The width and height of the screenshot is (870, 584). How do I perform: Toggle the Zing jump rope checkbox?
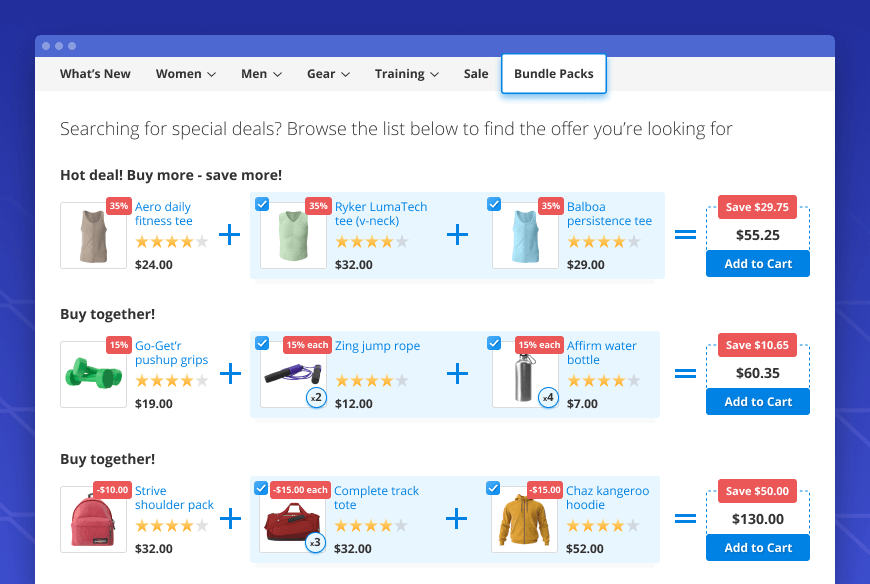click(x=262, y=342)
